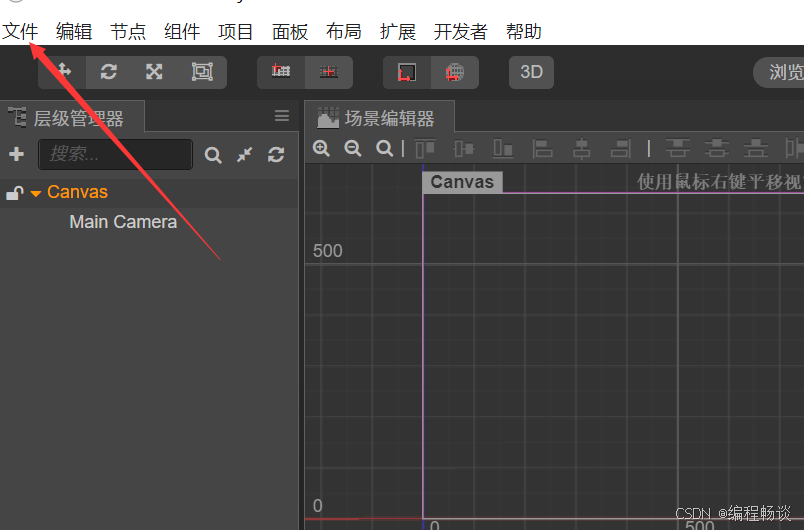This screenshot has width=804, height=530.
Task: Align selected nodes to right
Action: tap(620, 149)
